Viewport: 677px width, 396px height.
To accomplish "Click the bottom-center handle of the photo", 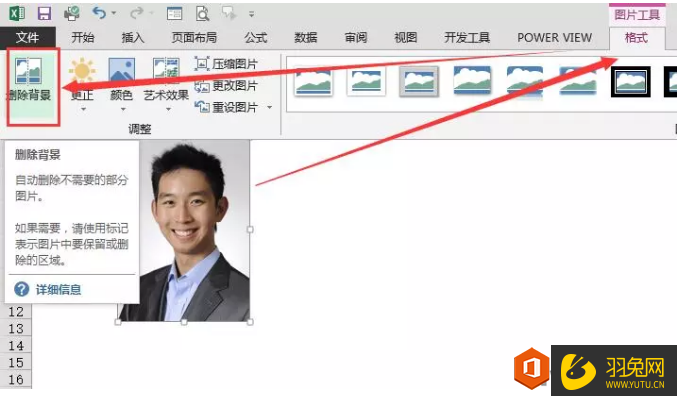I will tap(184, 322).
